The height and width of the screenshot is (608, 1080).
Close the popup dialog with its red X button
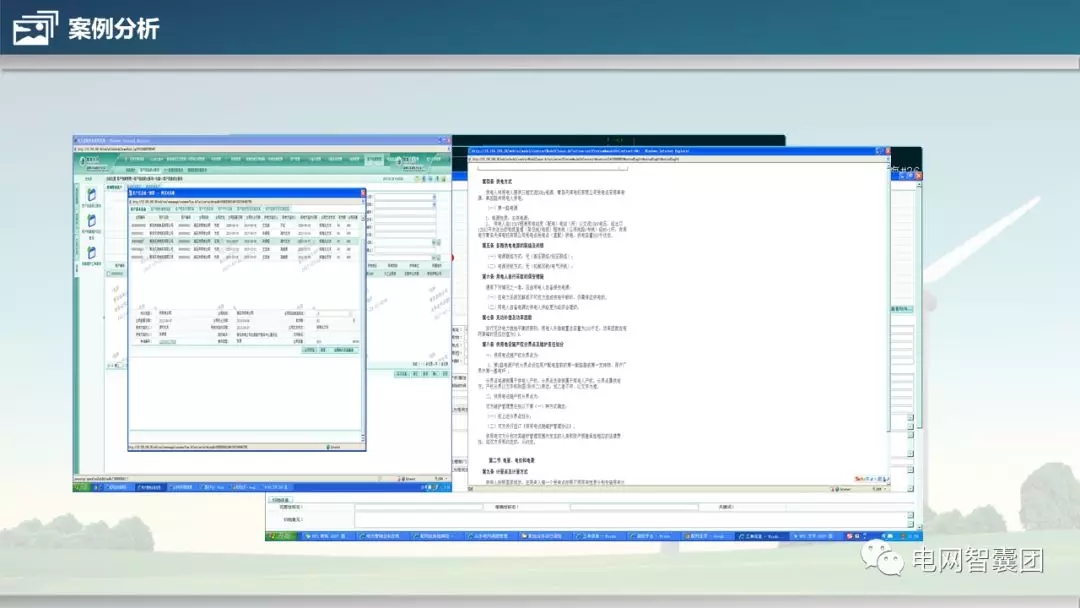click(362, 192)
